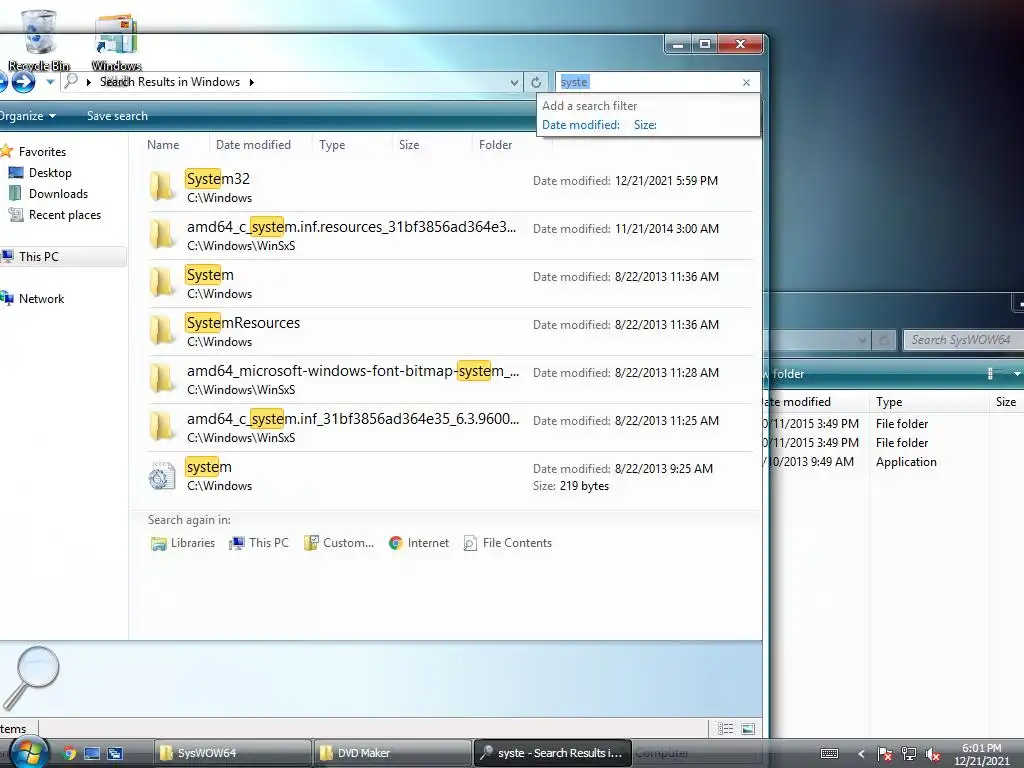Open recent locations dropdown beside navigation arrows

coord(50,82)
